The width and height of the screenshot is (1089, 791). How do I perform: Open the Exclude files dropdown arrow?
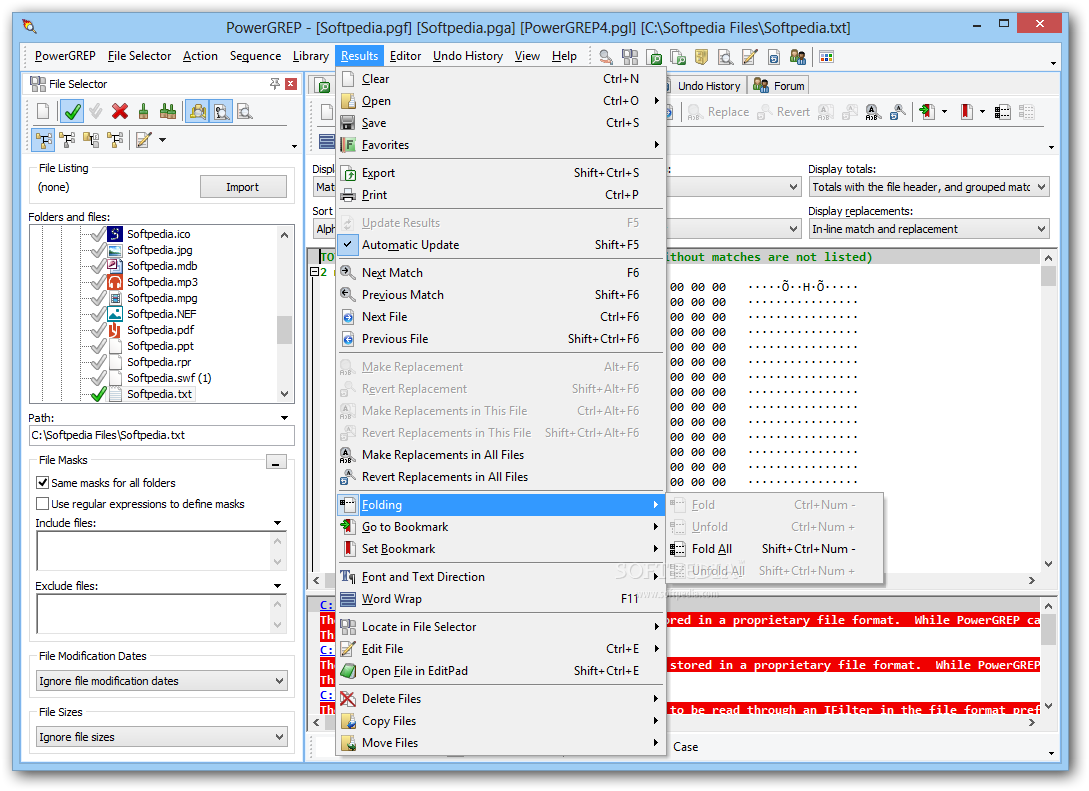pos(277,586)
